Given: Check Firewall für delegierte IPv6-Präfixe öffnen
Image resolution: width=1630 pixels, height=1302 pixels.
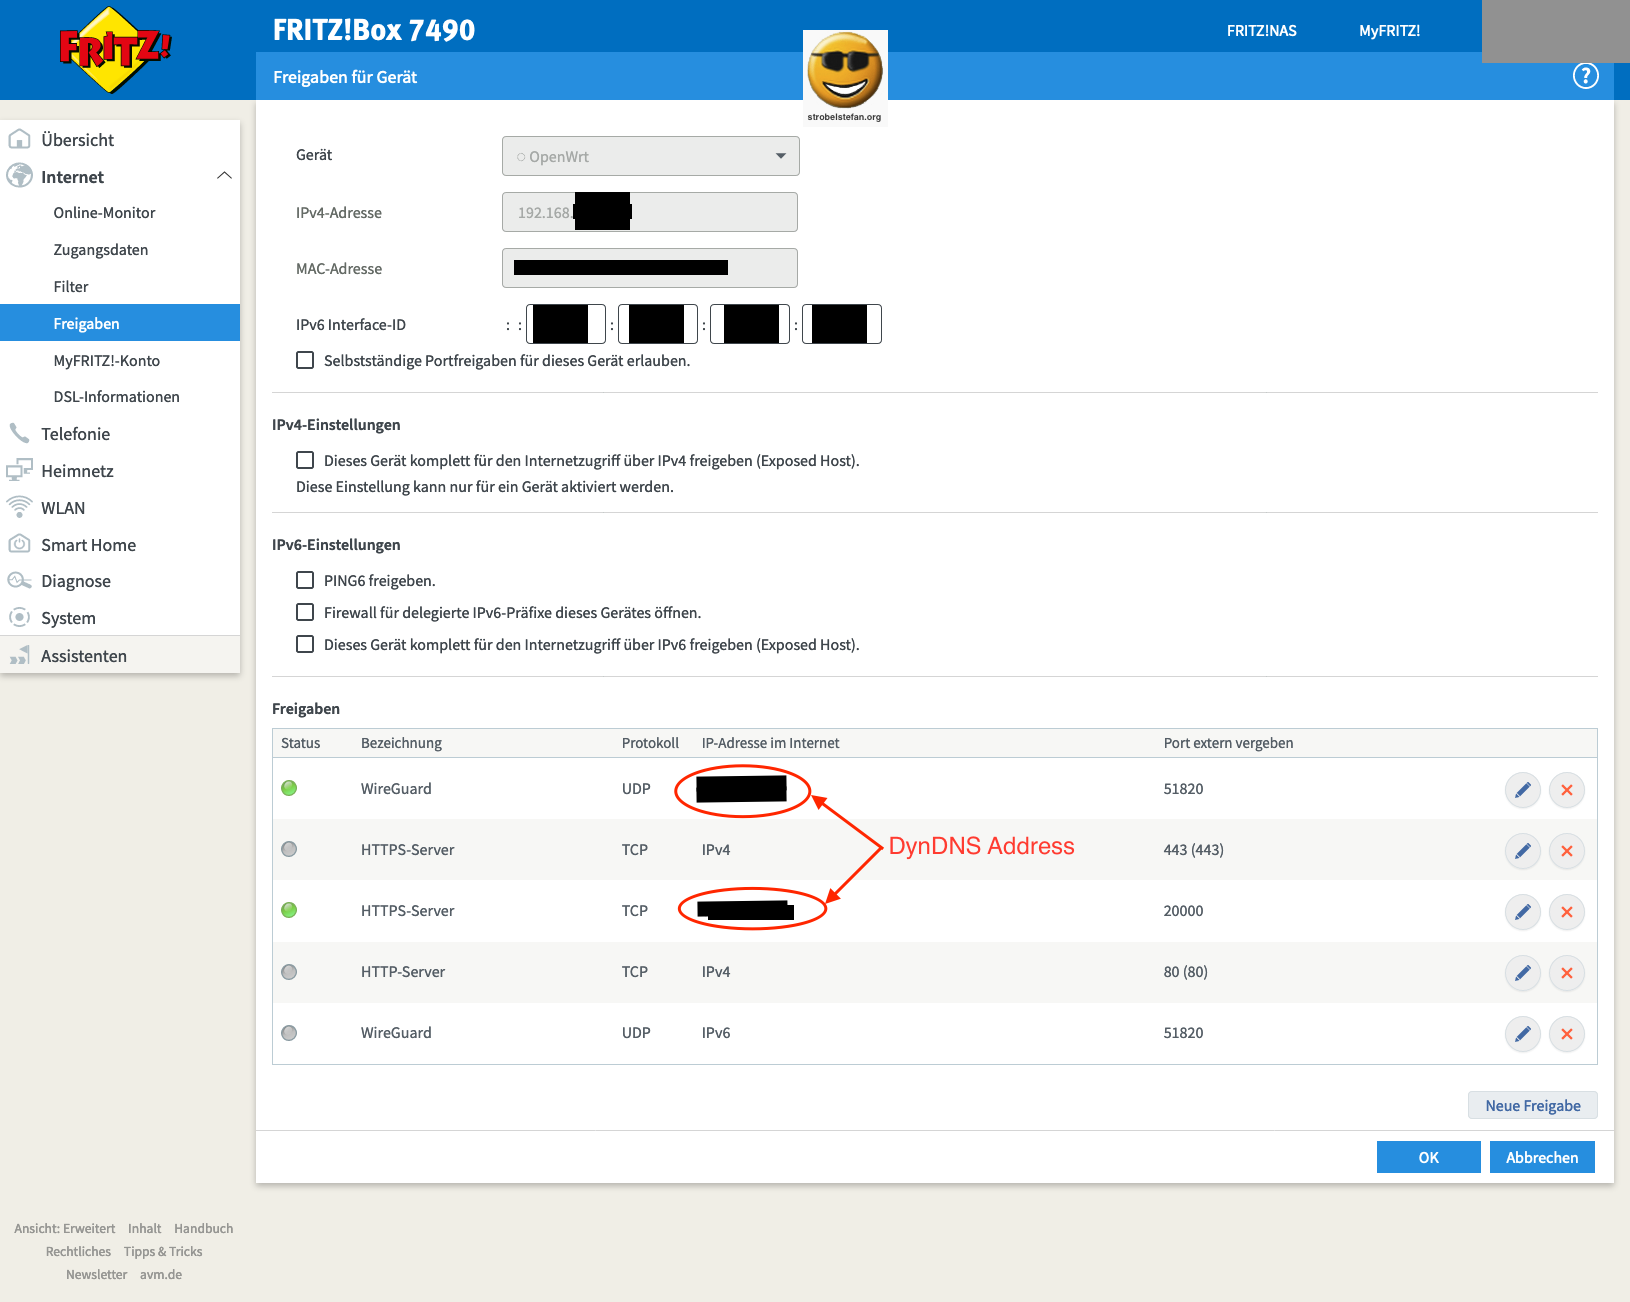Looking at the screenshot, I should pos(305,611).
